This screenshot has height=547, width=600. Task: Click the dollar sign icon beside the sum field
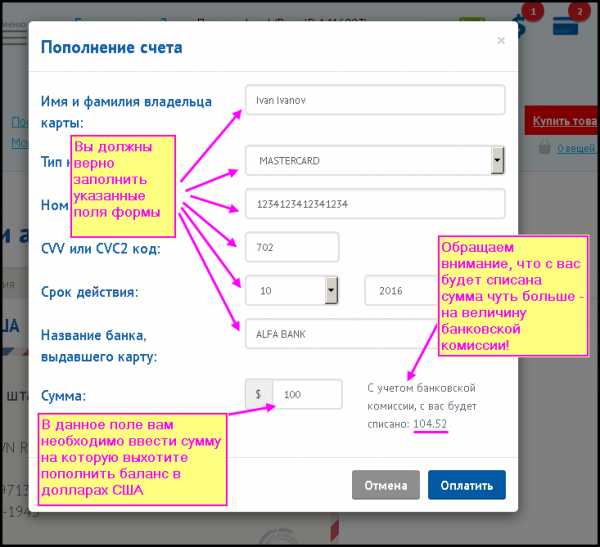258,395
